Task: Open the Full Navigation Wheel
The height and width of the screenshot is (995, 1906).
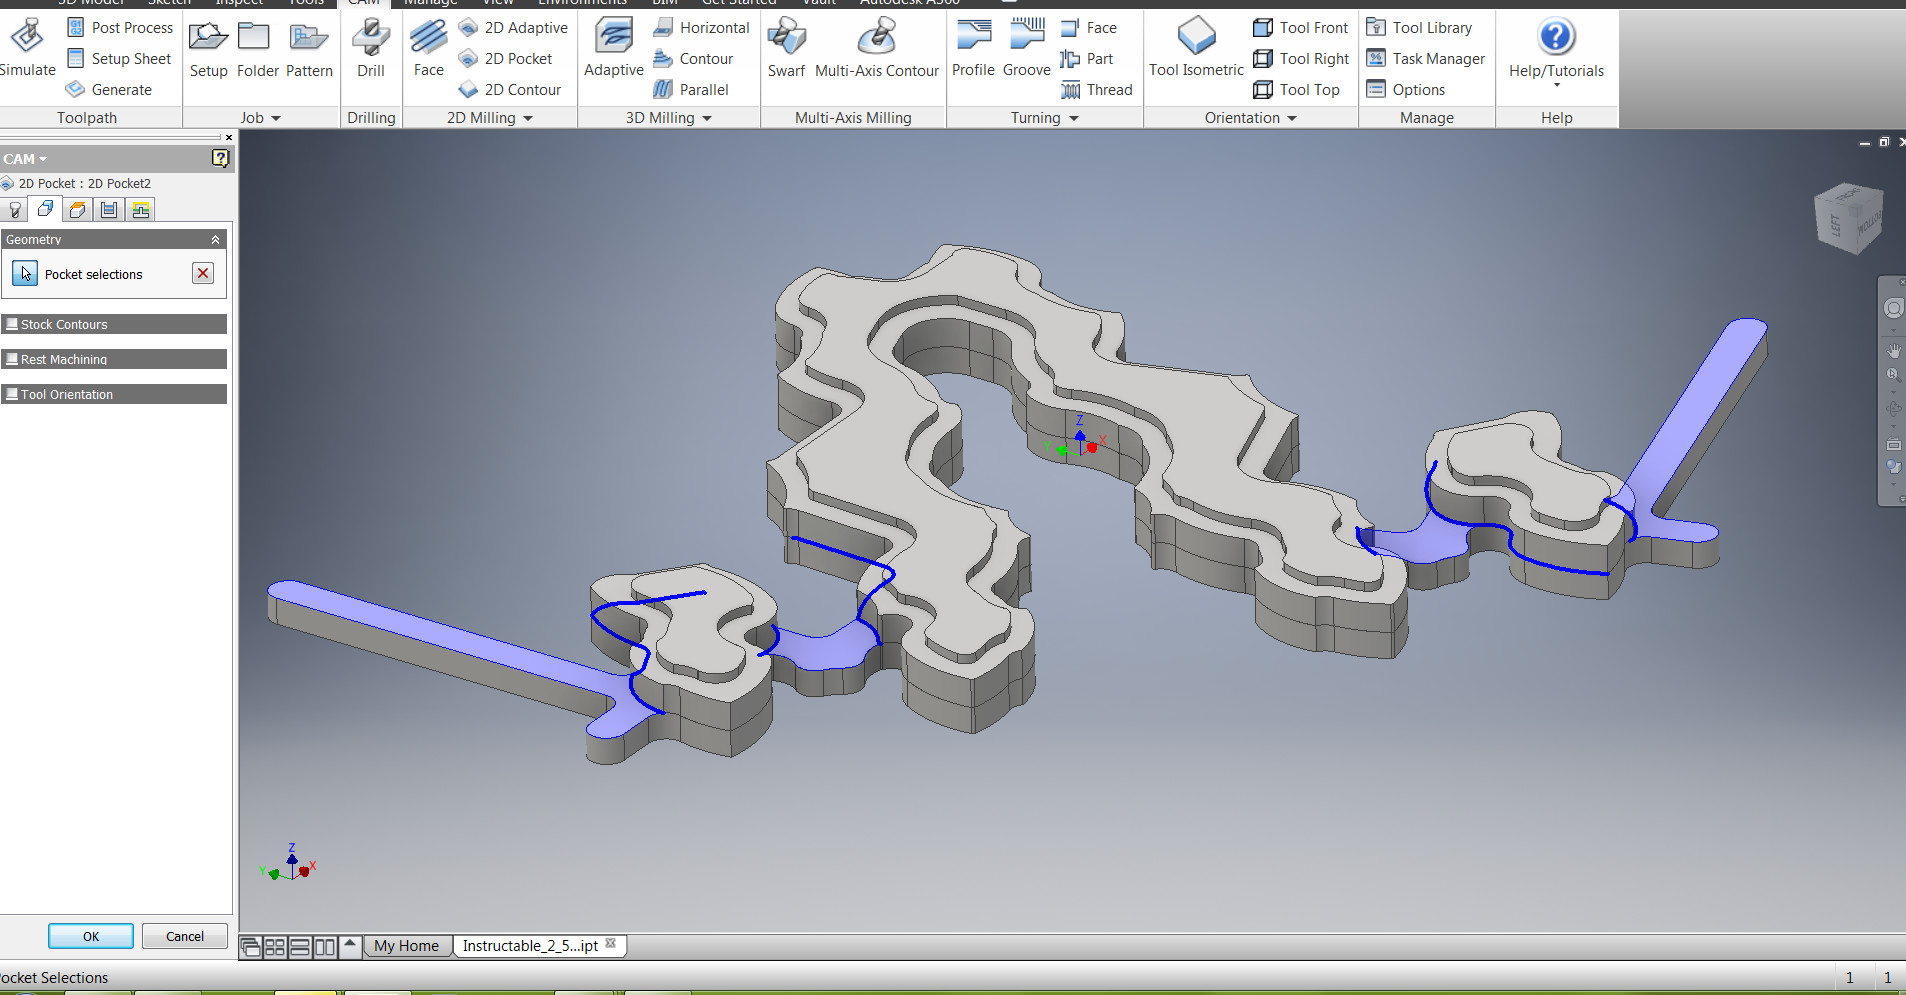Action: click(1893, 308)
